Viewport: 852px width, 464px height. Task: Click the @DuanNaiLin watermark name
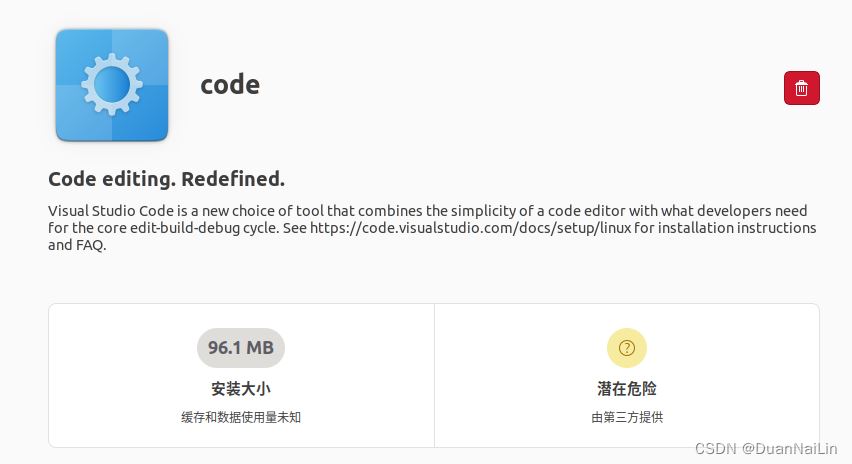(791, 450)
